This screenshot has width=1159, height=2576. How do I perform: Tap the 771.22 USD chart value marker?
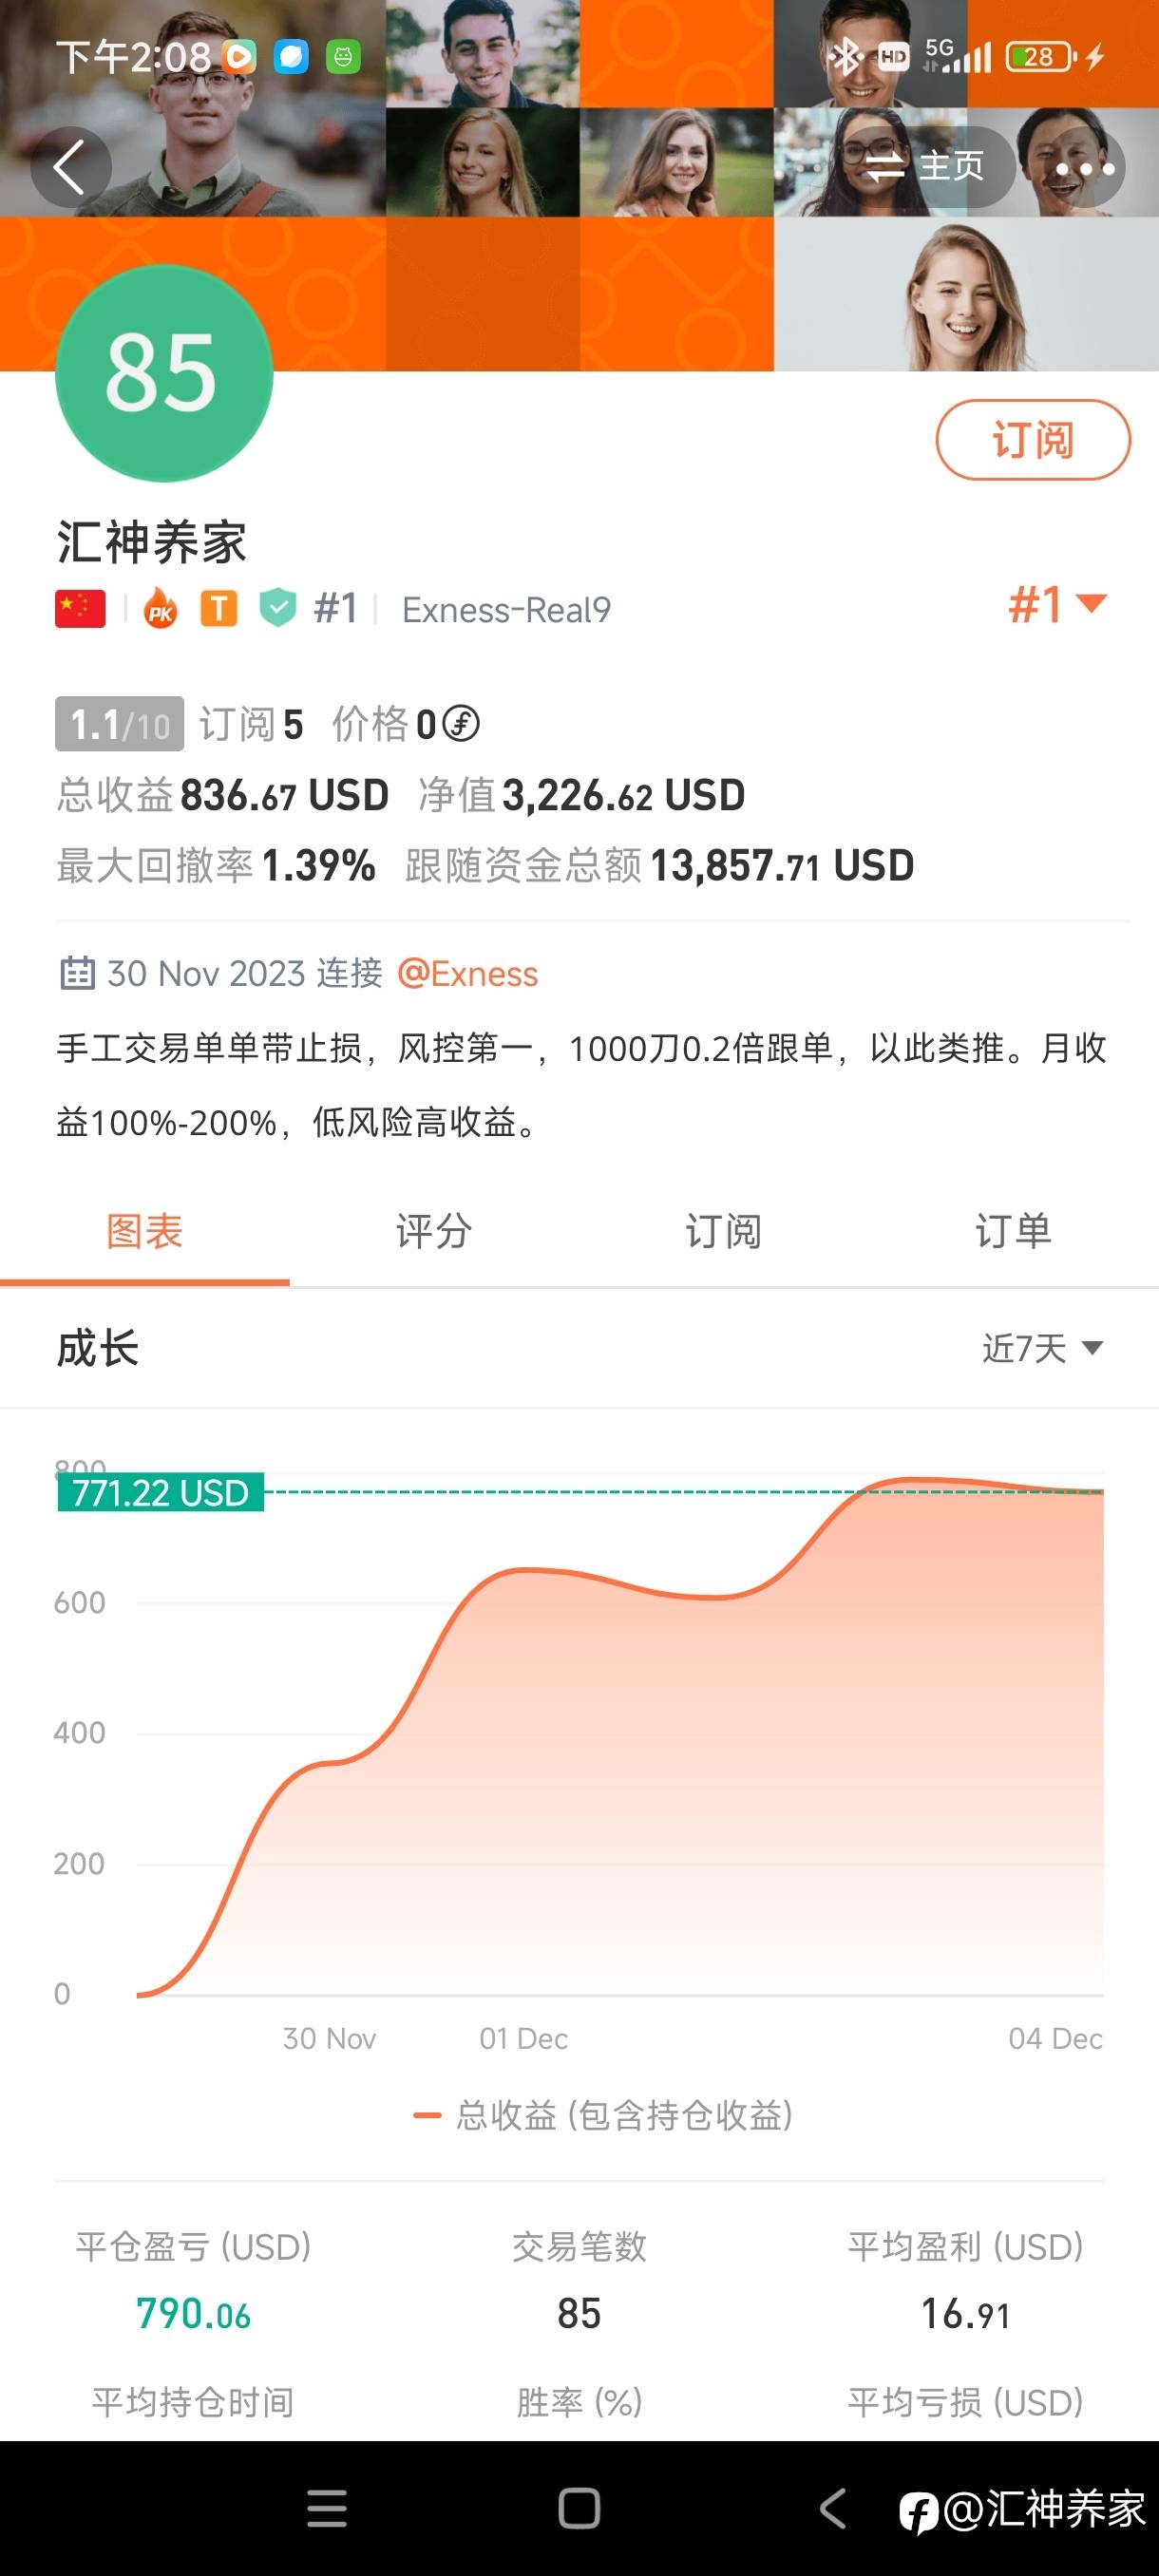point(160,1492)
